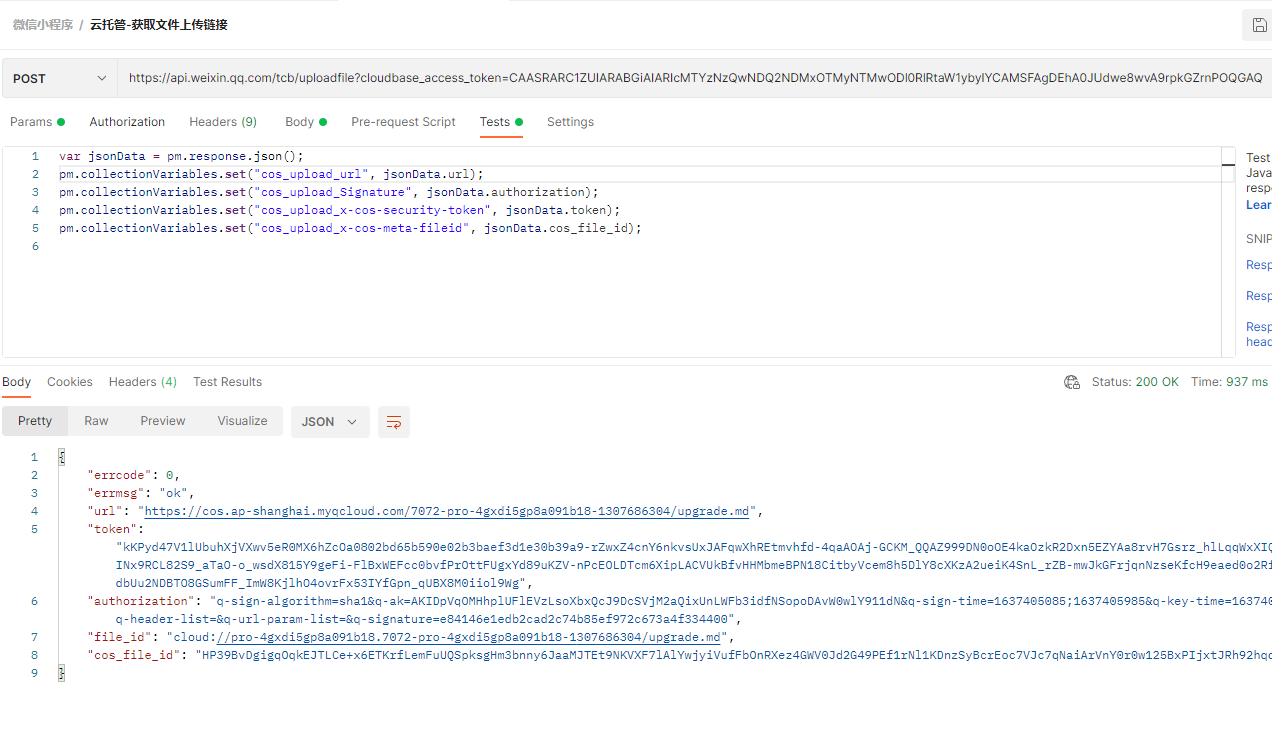The height and width of the screenshot is (739, 1272).
Task: Open the Settings tab
Action: pyautogui.click(x=570, y=122)
